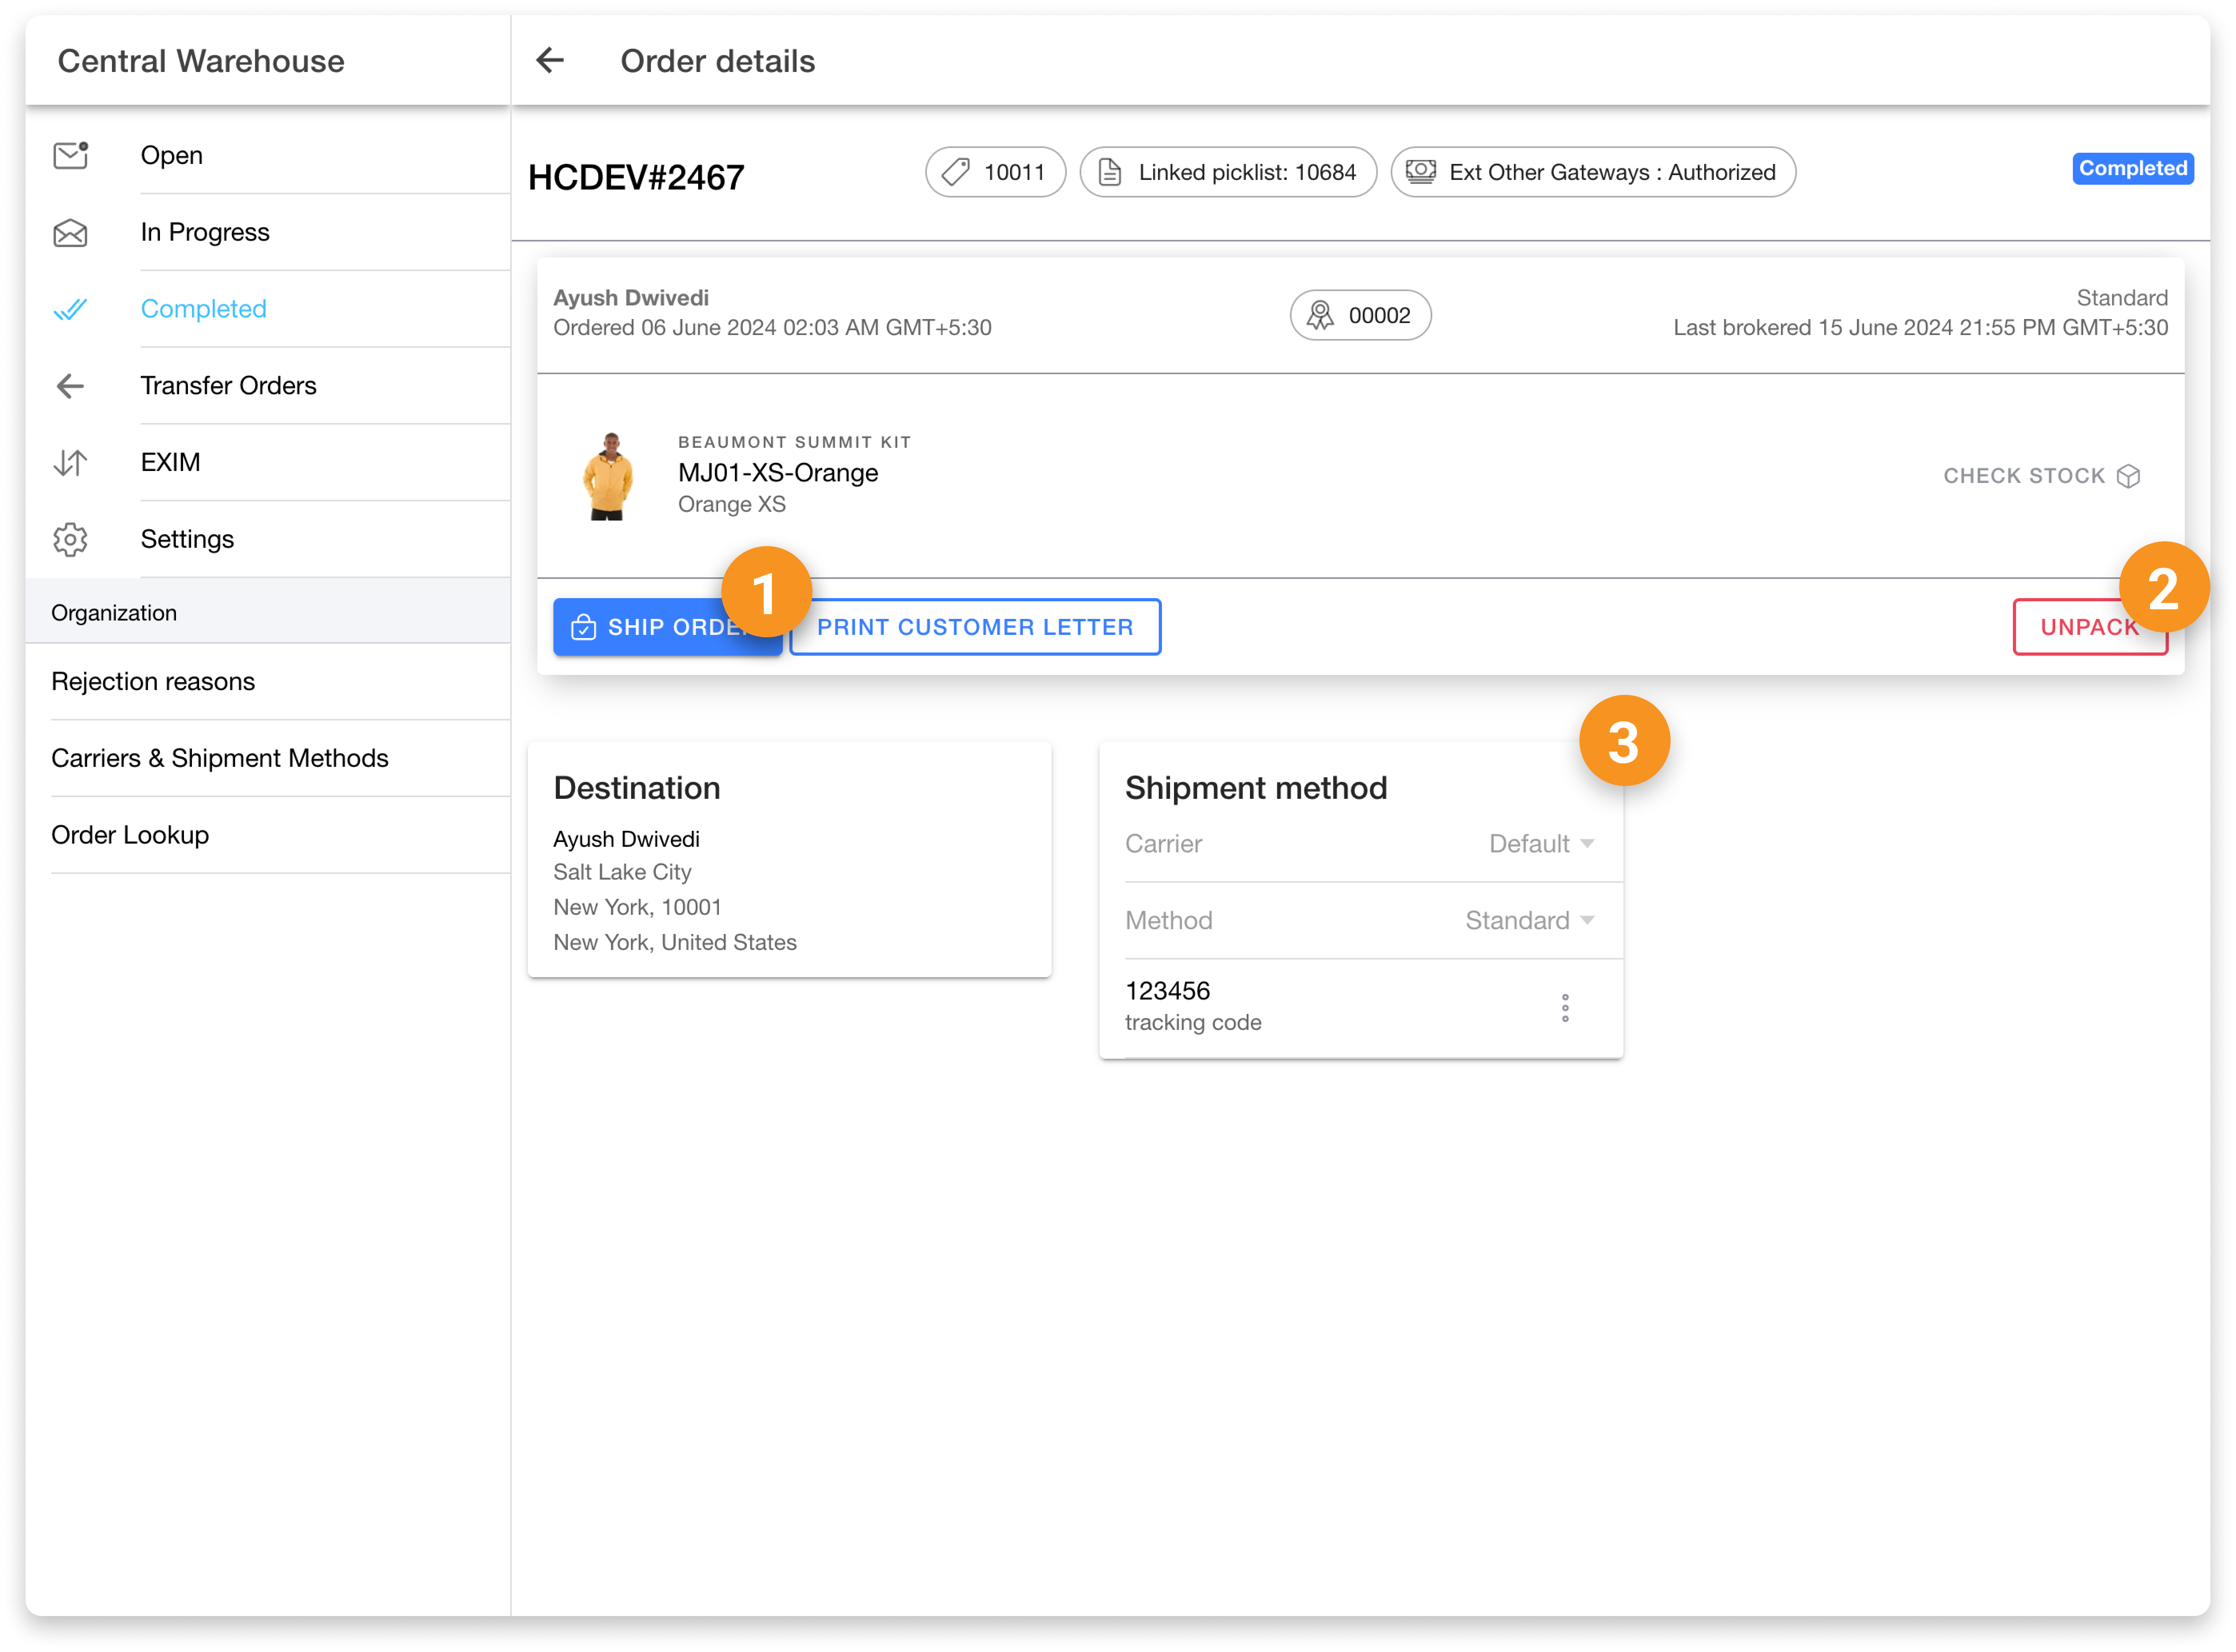
Task: Open tracking code three-dot menu
Action: [x=1565, y=1007]
